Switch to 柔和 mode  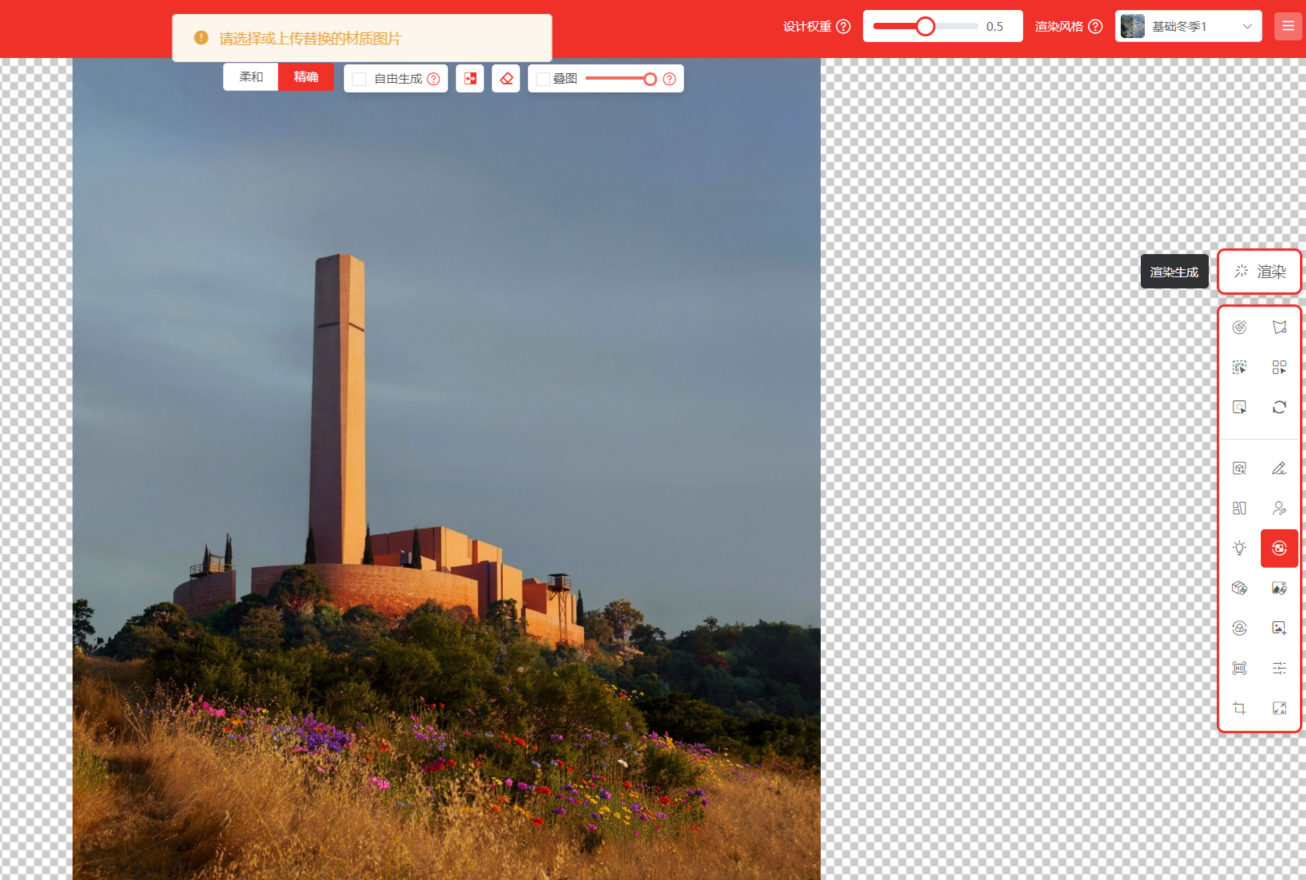pyautogui.click(x=251, y=77)
